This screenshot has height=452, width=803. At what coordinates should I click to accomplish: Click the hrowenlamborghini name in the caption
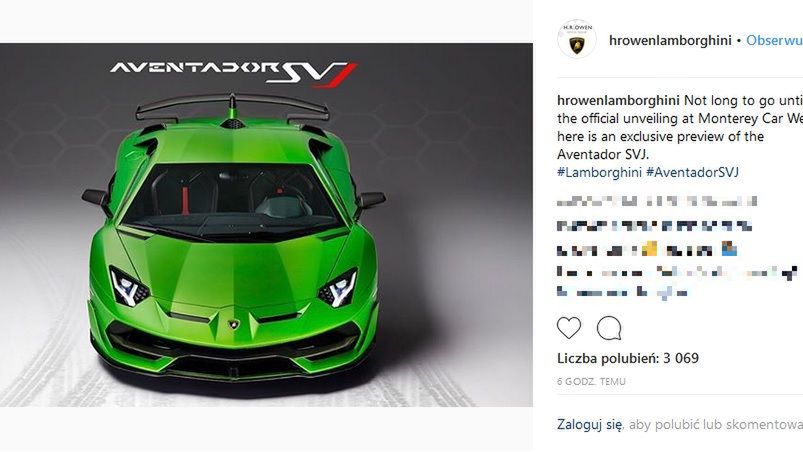618,100
